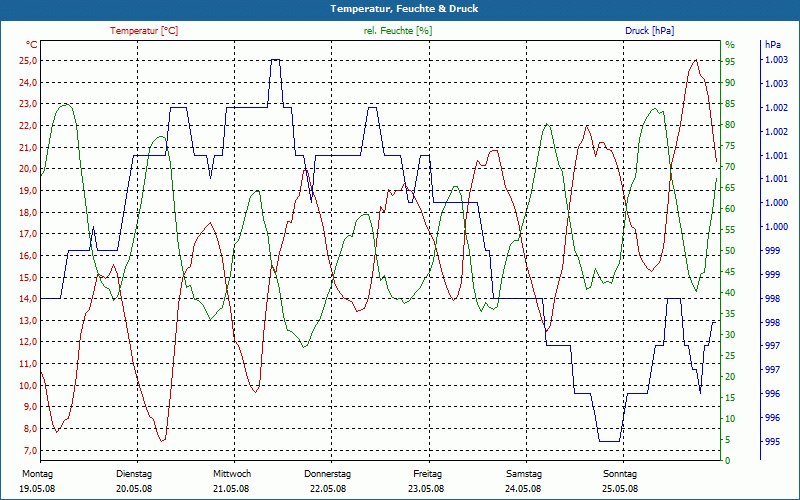Image resolution: width=800 pixels, height=500 pixels.
Task: Click the green '%' unit label atop humidity axis
Action: point(730,44)
